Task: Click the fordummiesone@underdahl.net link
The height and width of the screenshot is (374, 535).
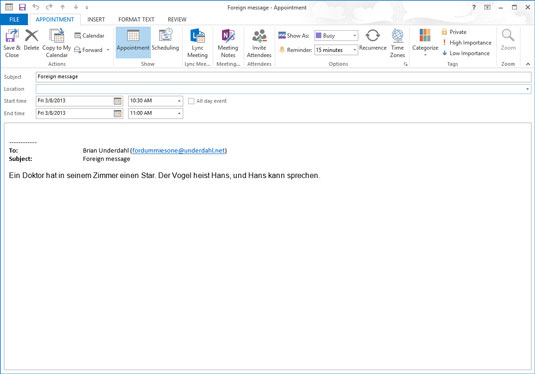Action: (x=178, y=150)
